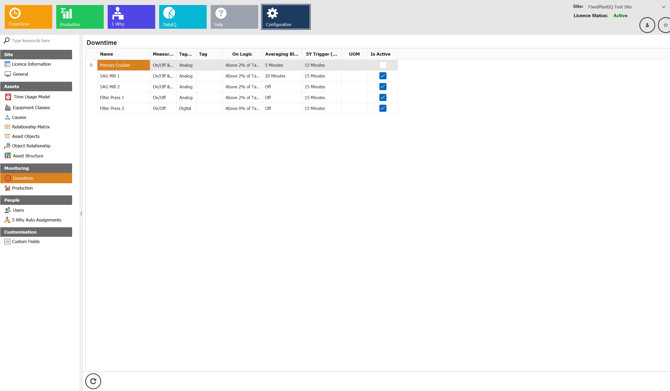Sort by the Is Active column header
670x391 pixels.
(x=381, y=54)
